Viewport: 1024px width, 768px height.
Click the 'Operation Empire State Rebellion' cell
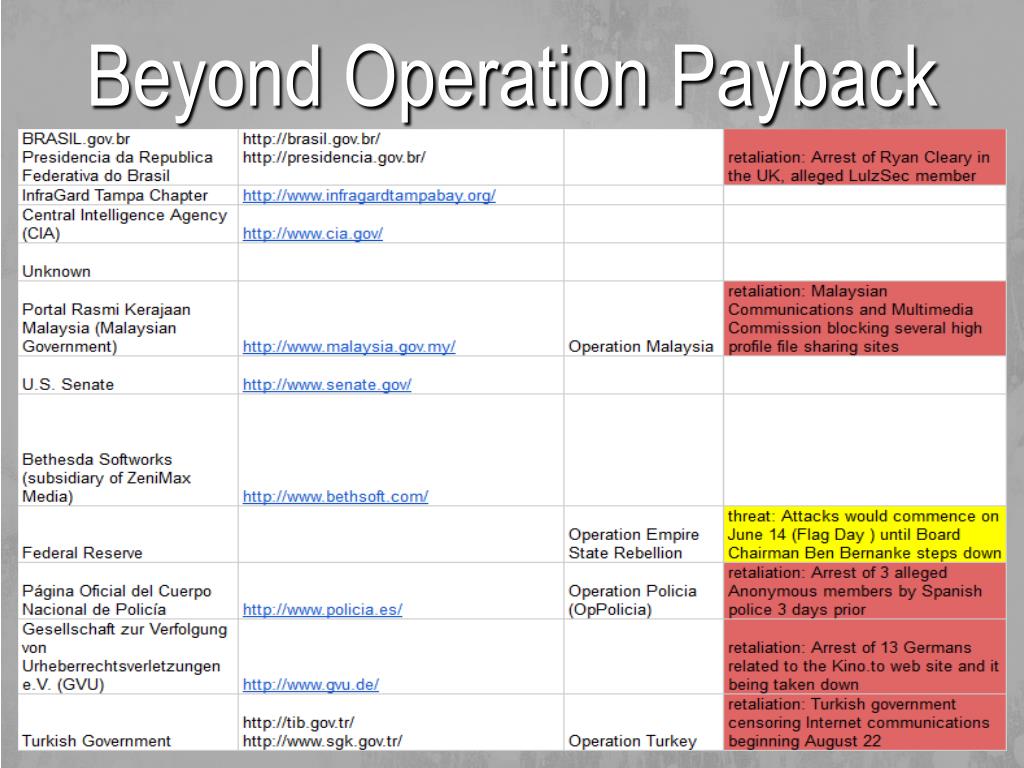pos(644,534)
